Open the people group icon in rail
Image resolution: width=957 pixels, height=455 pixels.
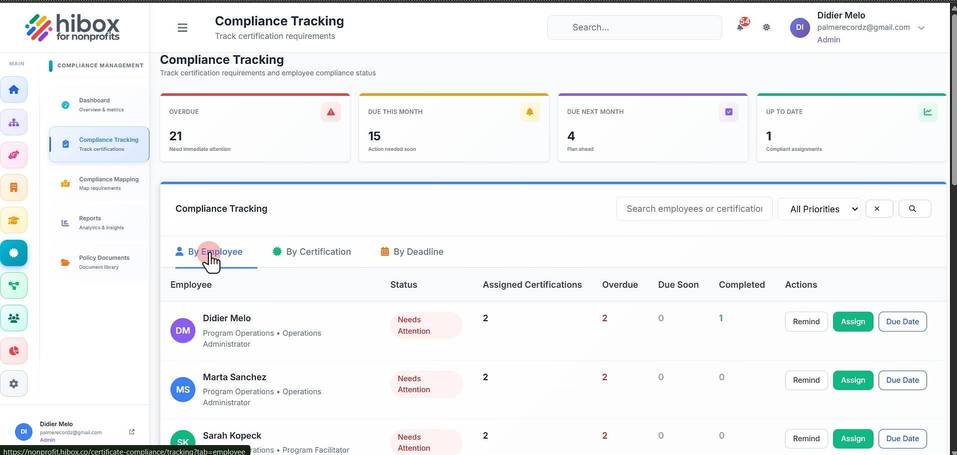coord(13,318)
